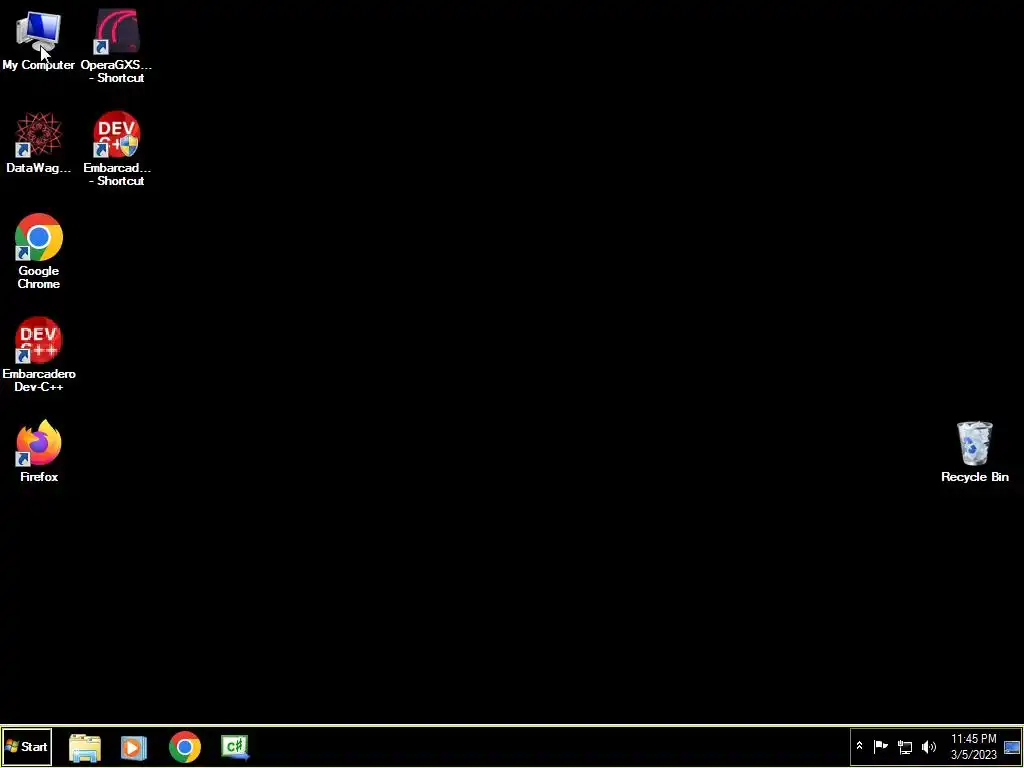1024x768 pixels.
Task: Open the Action Center flag icon
Action: (x=881, y=746)
